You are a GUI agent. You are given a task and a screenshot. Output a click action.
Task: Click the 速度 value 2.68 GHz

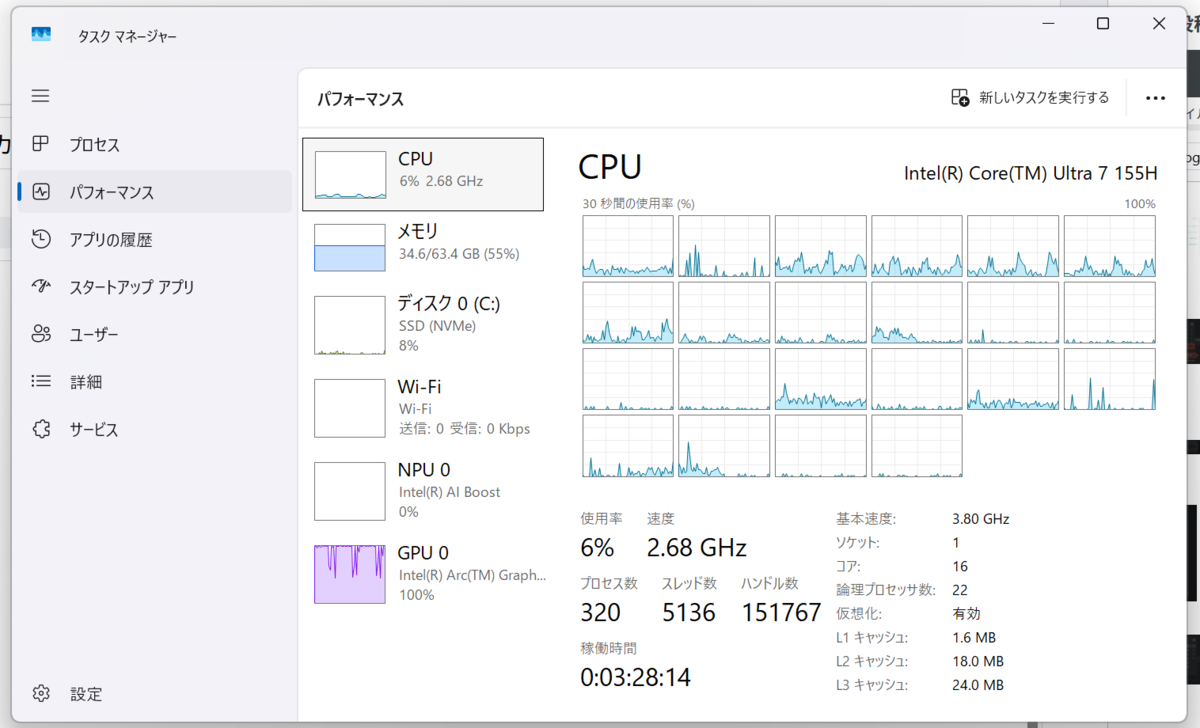click(x=697, y=548)
